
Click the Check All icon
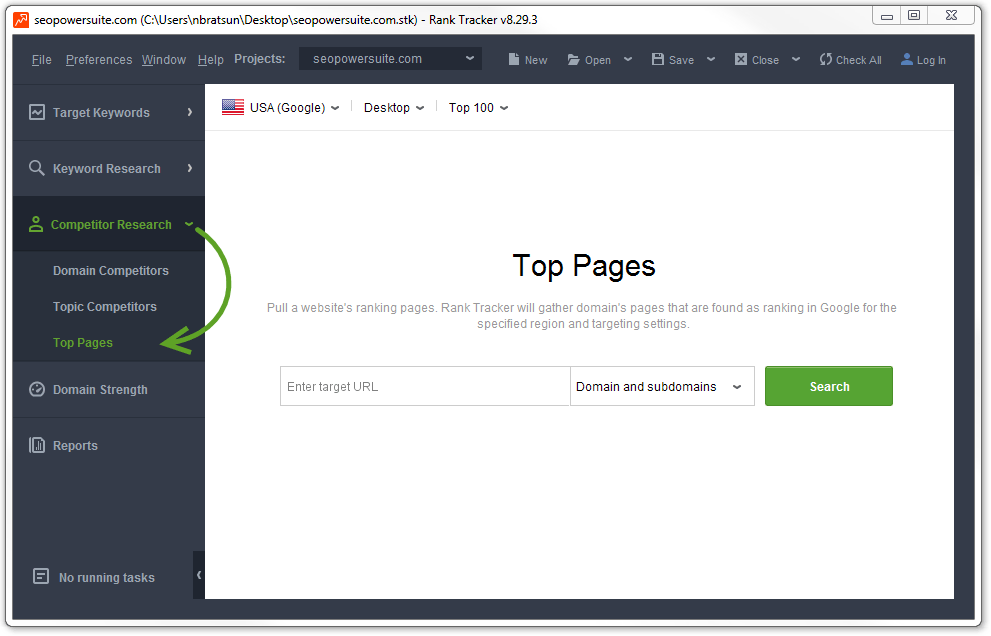pyautogui.click(x=827, y=59)
